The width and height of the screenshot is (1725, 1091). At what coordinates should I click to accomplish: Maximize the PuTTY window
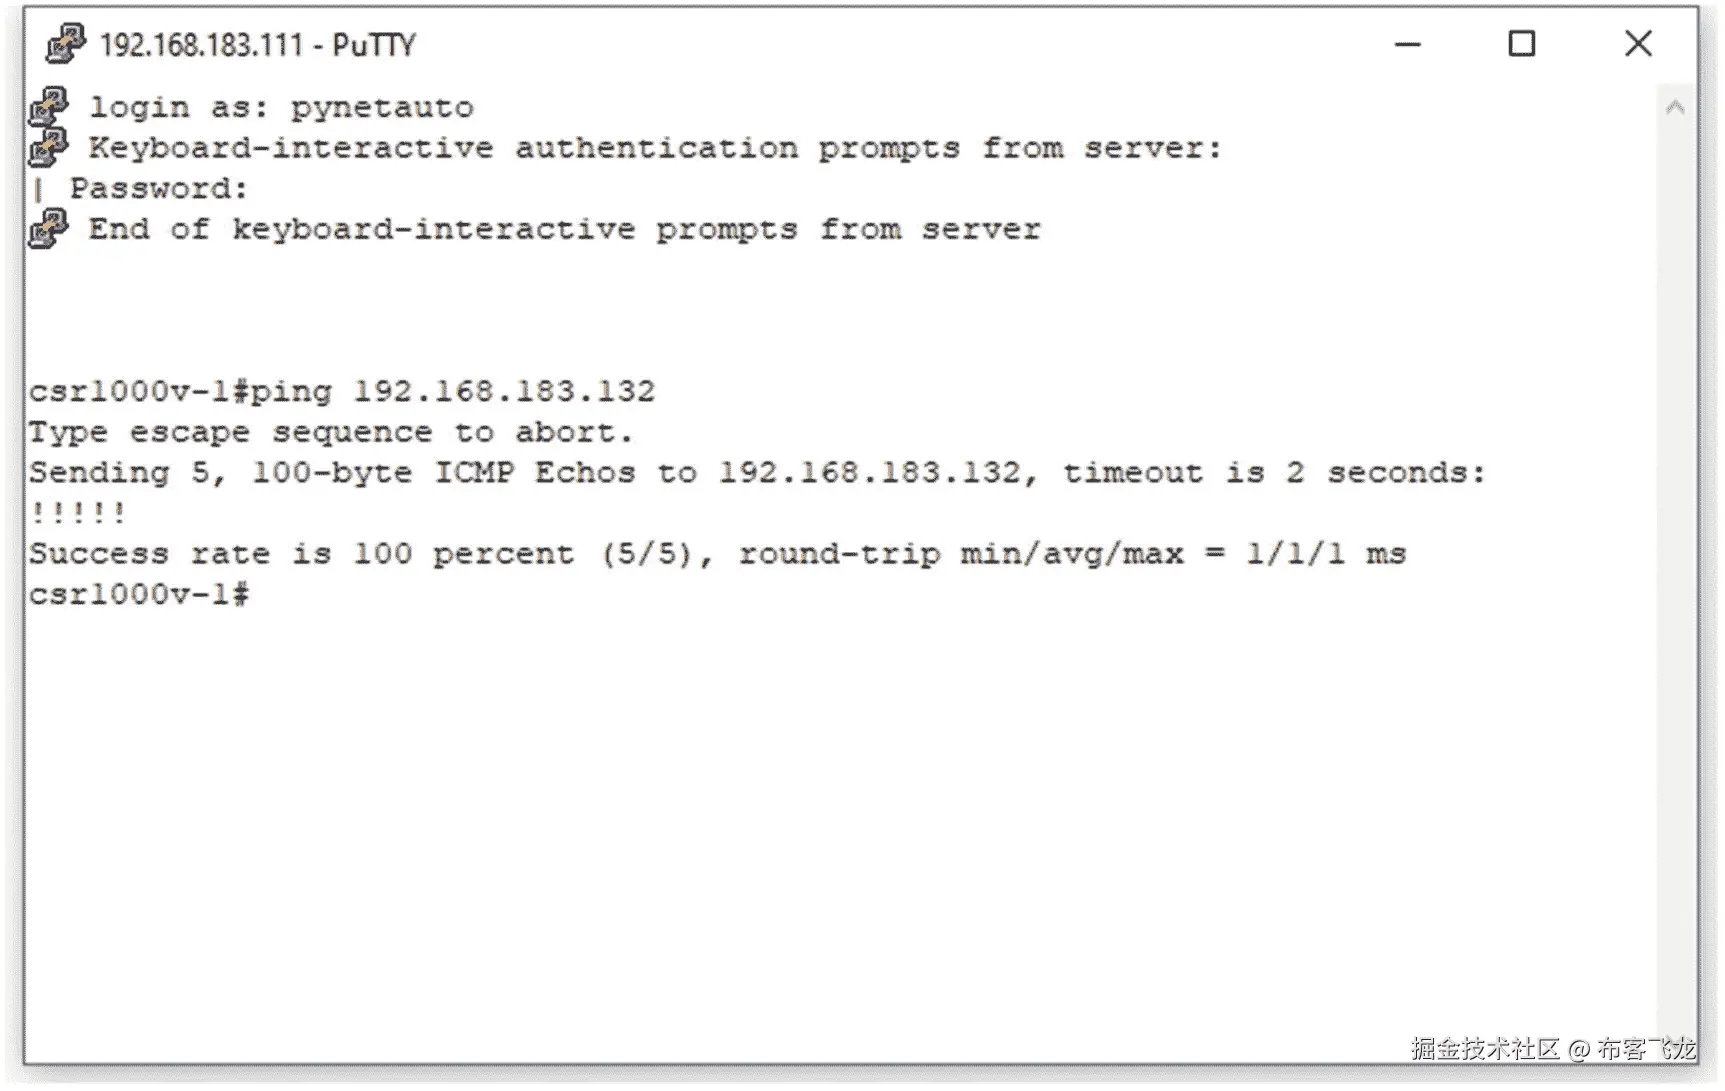point(1521,44)
